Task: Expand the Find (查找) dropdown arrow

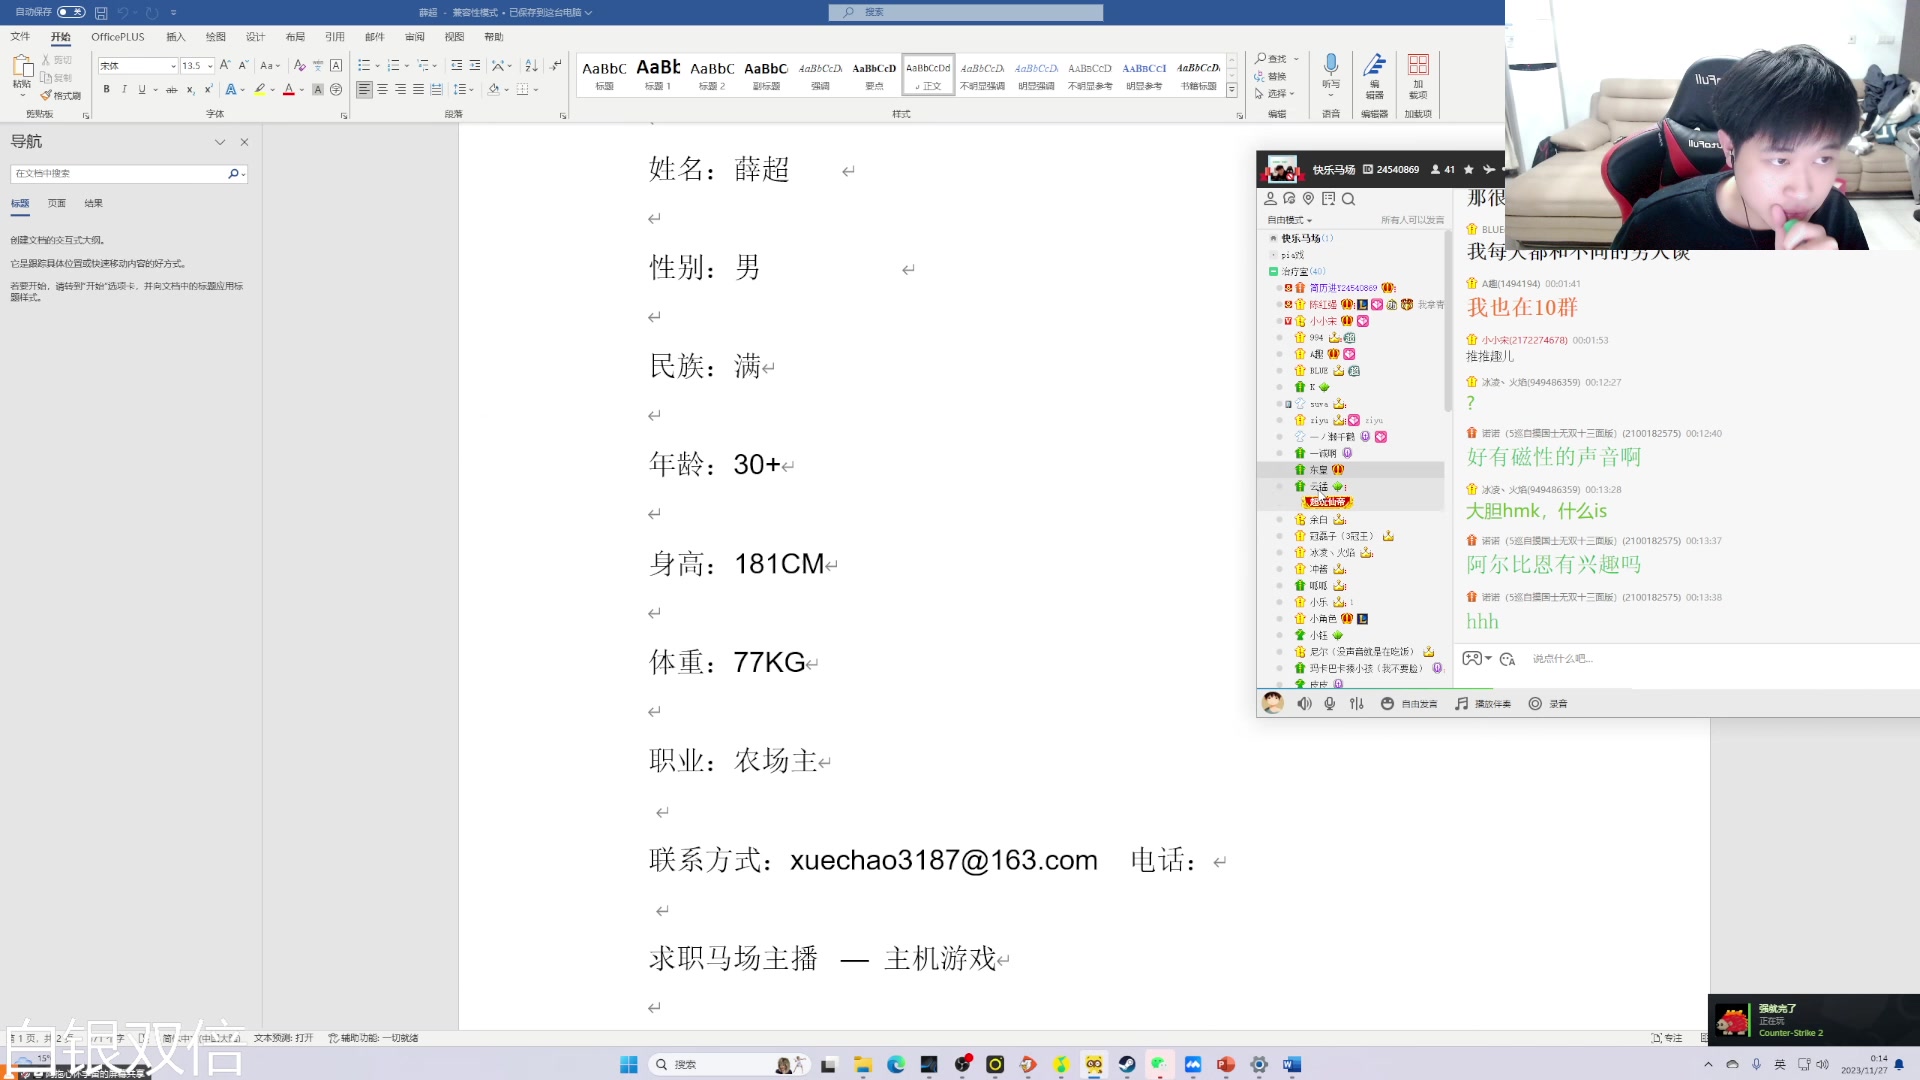Action: [1296, 59]
